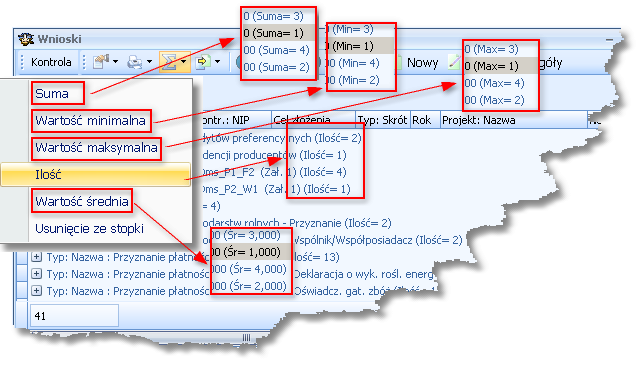Click the first toolbar icon next to Kontrola
638x366 pixels.
pos(100,62)
